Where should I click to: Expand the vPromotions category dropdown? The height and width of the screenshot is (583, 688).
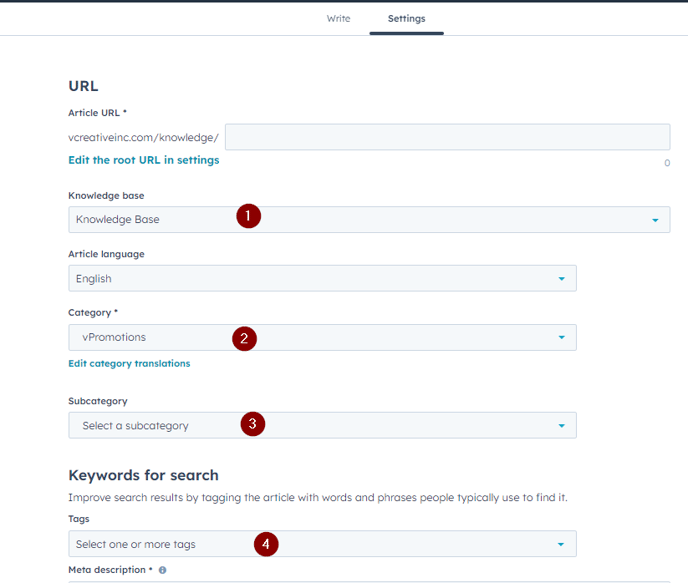(x=322, y=337)
